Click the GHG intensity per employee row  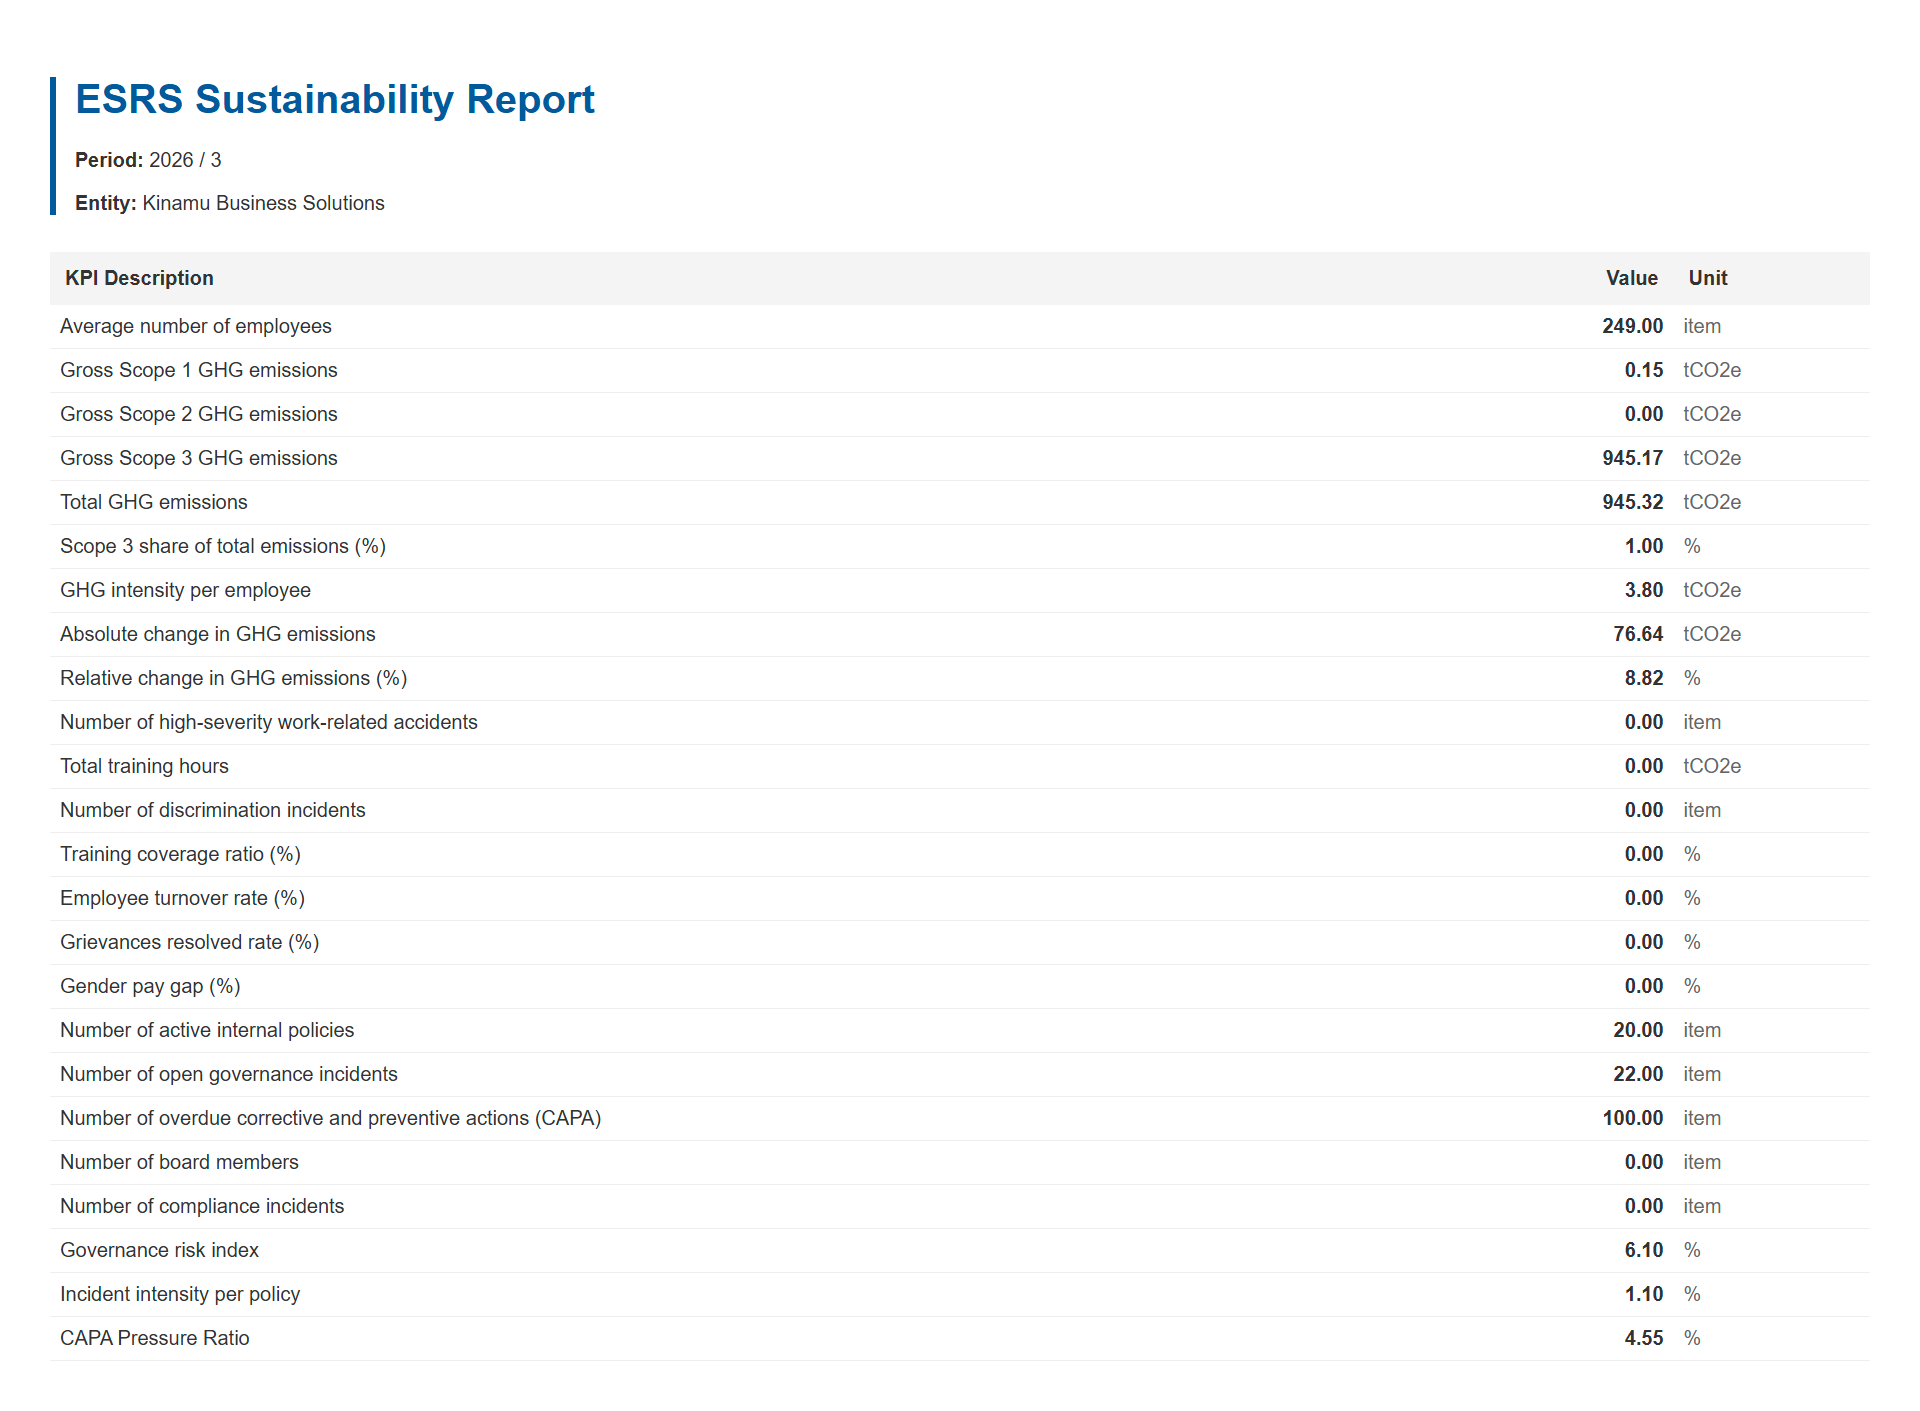coord(960,590)
